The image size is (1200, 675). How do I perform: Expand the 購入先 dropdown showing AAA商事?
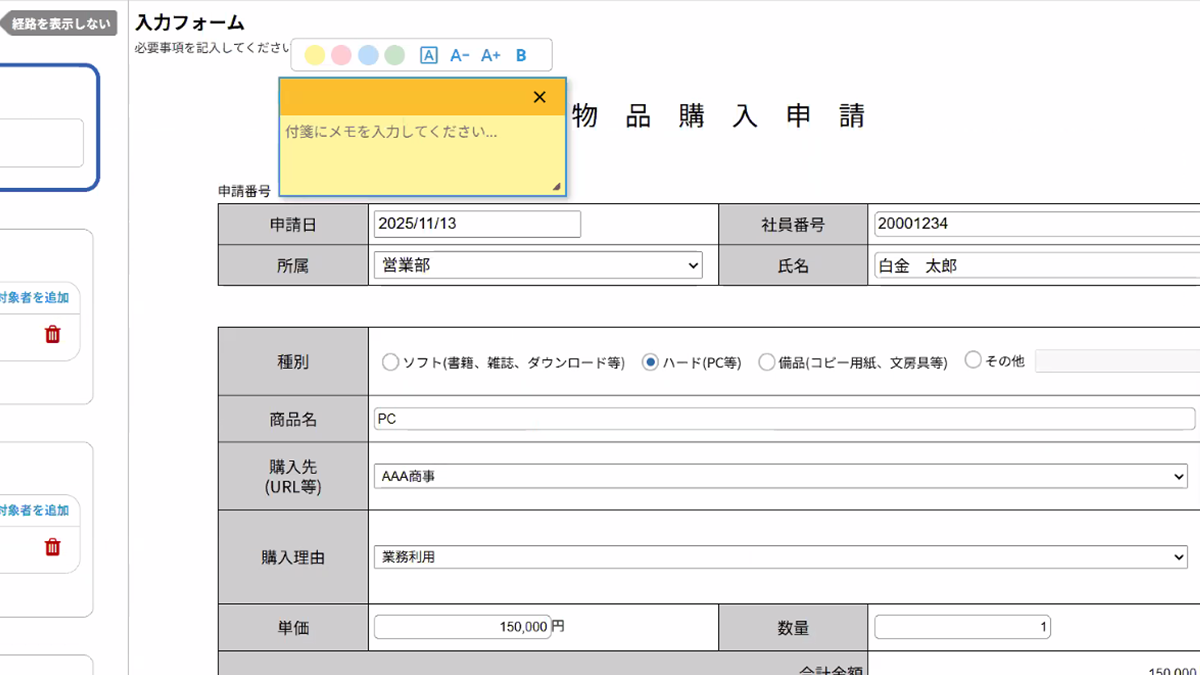tap(780, 477)
